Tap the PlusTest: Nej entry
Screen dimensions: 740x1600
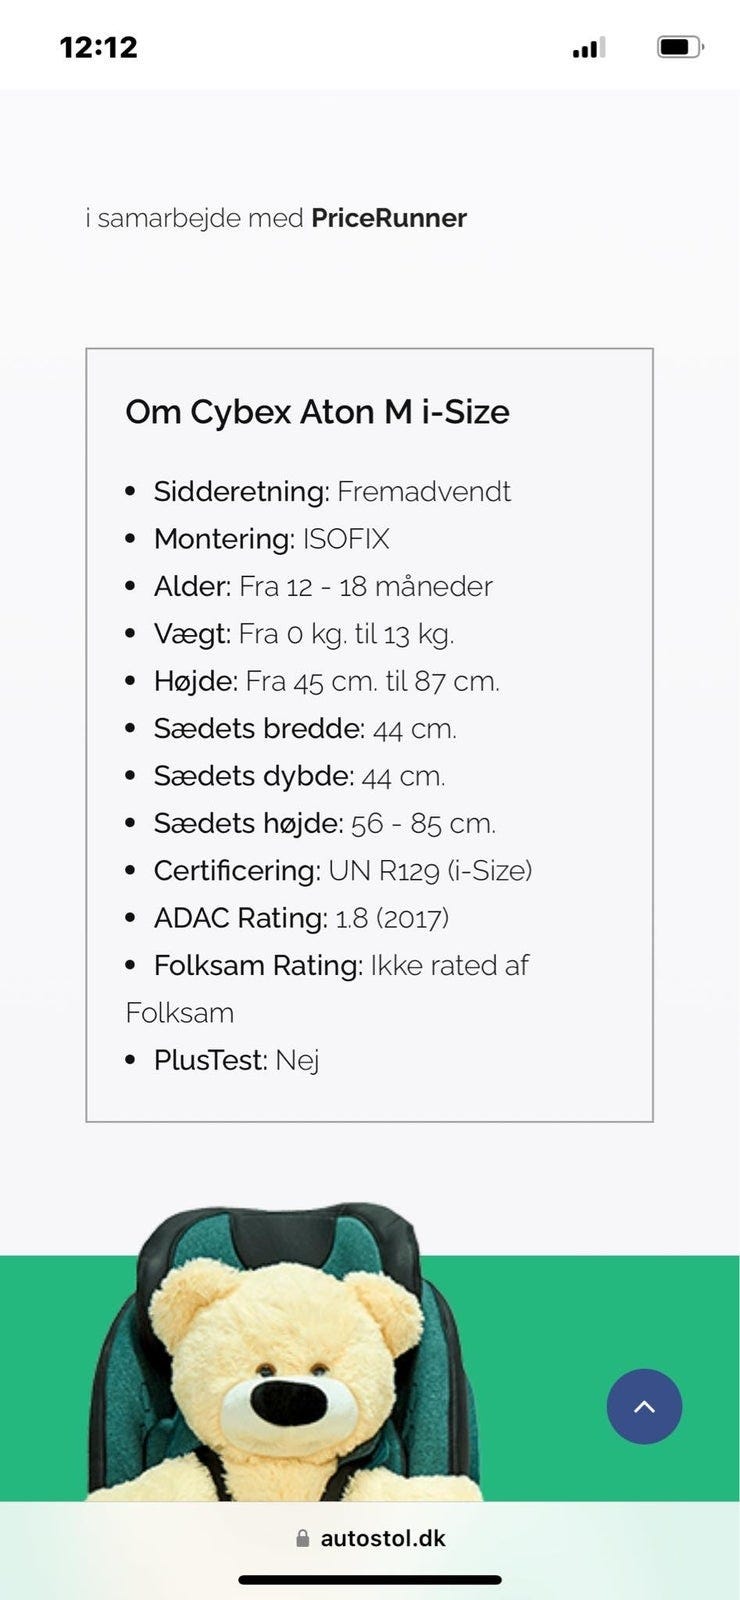tap(236, 1060)
